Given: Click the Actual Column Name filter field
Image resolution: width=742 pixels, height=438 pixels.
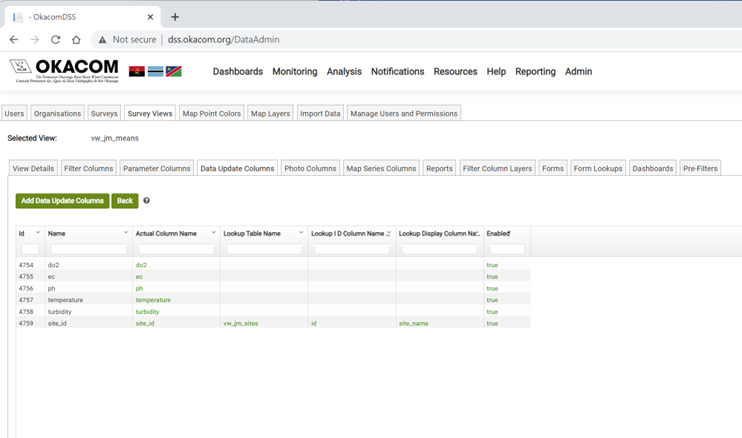Looking at the screenshot, I should coord(177,249).
